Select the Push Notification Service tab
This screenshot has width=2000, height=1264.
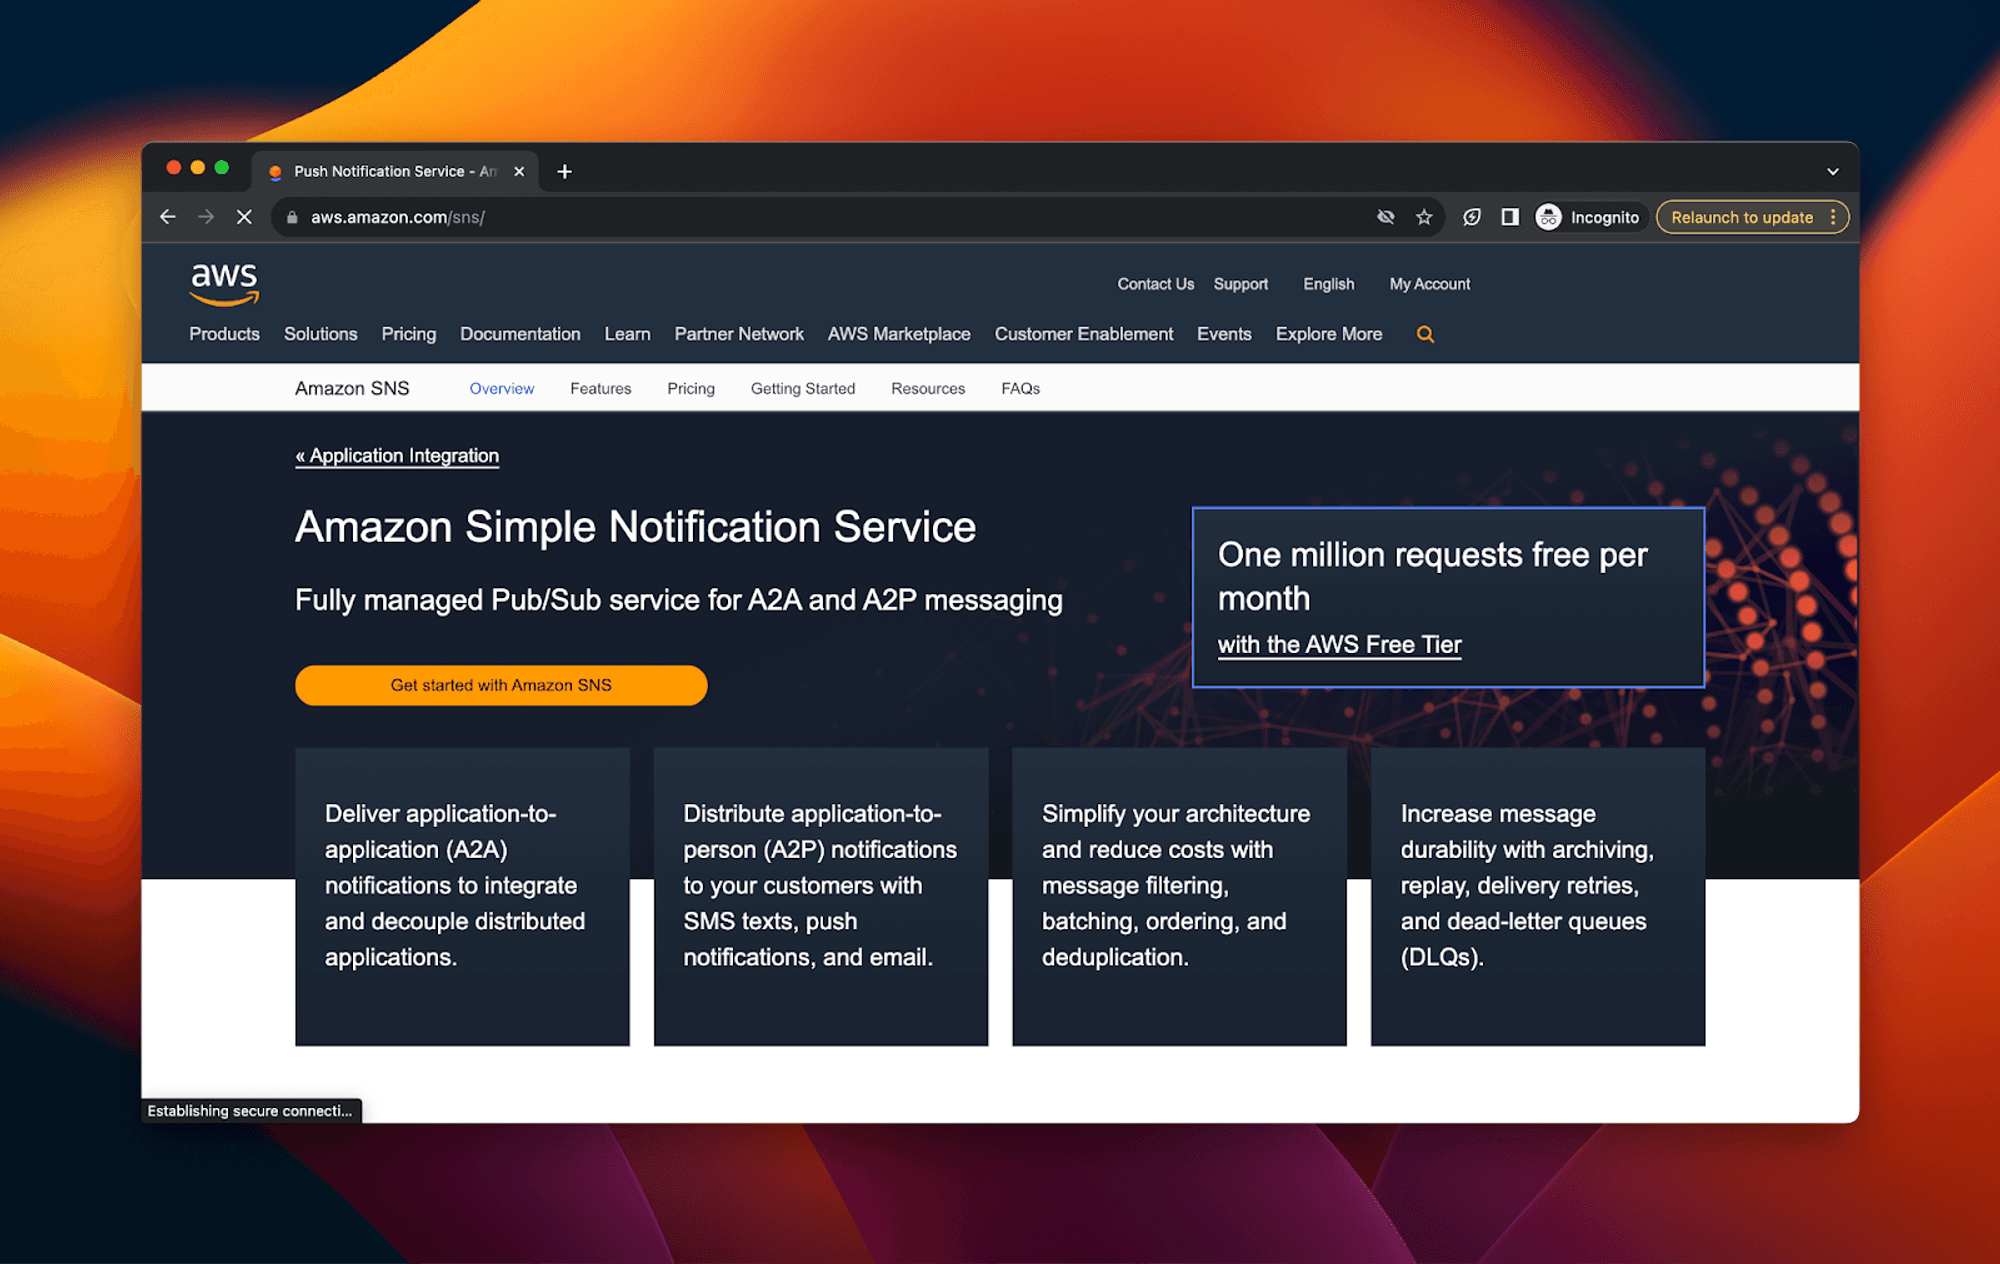394,171
